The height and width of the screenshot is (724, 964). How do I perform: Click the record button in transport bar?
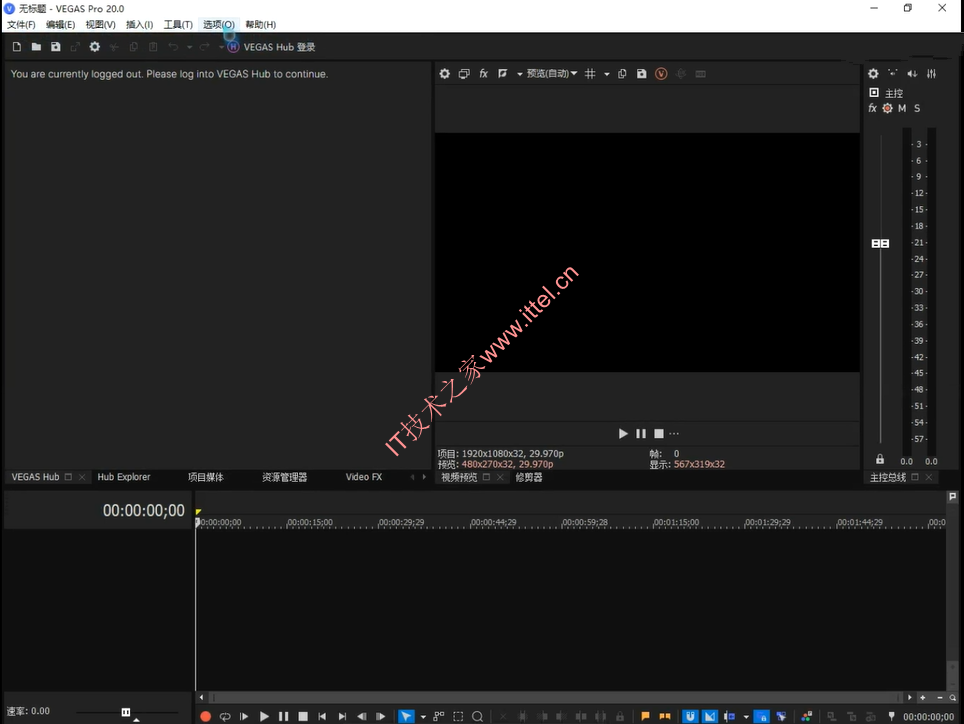click(x=205, y=716)
